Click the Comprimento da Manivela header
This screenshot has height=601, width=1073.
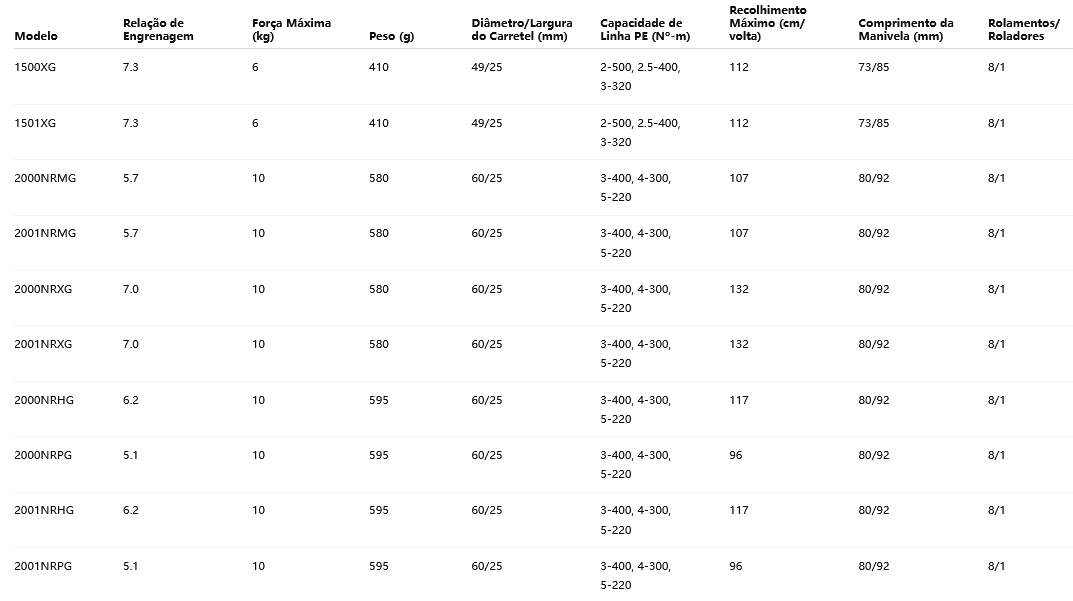click(x=906, y=29)
